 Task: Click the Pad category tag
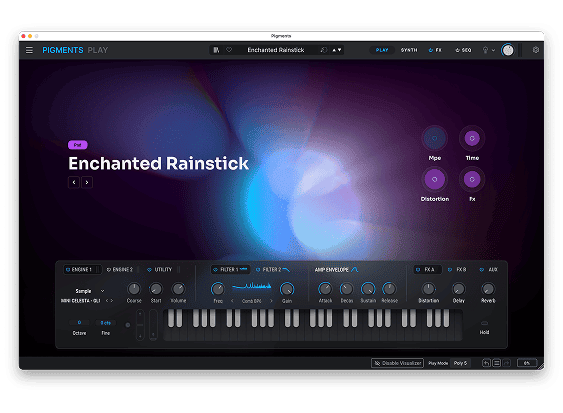78,145
